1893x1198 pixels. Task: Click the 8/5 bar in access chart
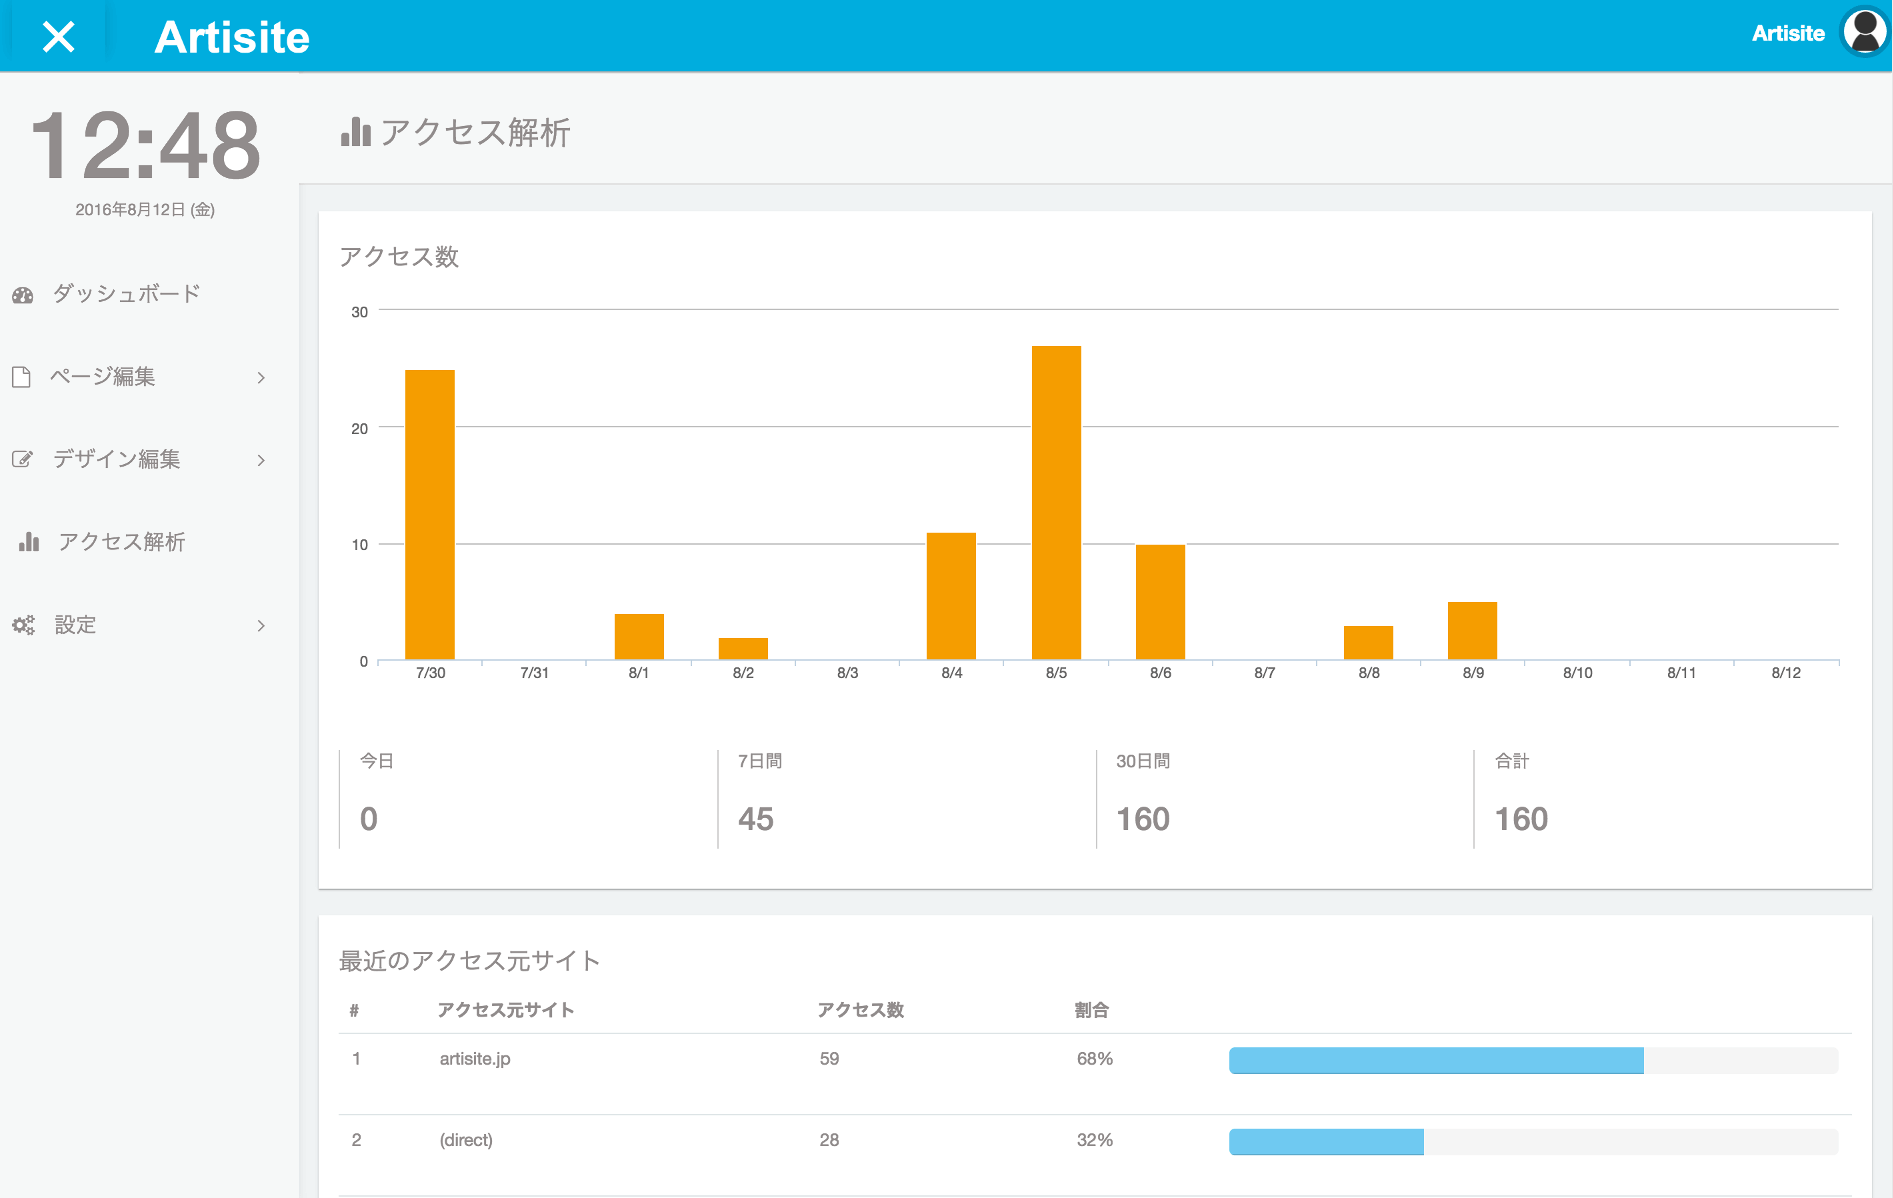[1056, 502]
